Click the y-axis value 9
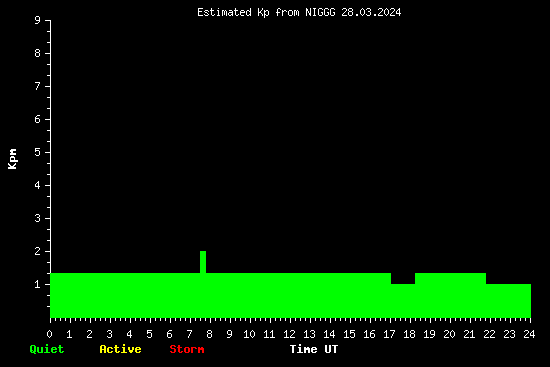This screenshot has height=367, width=550. 38,20
